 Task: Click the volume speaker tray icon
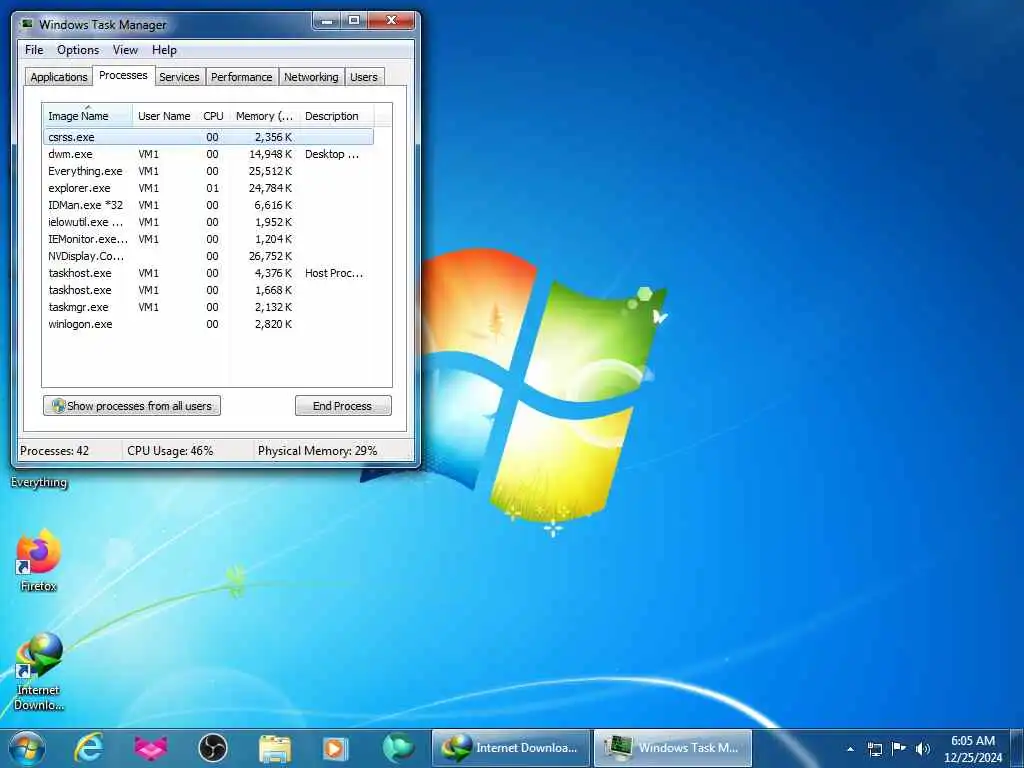click(922, 748)
